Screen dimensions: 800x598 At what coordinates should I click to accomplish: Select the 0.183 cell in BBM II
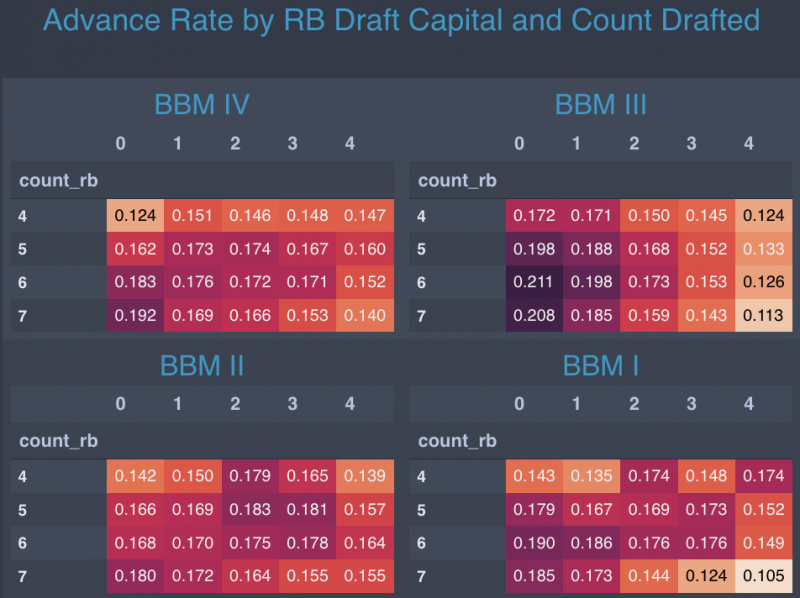coord(250,510)
